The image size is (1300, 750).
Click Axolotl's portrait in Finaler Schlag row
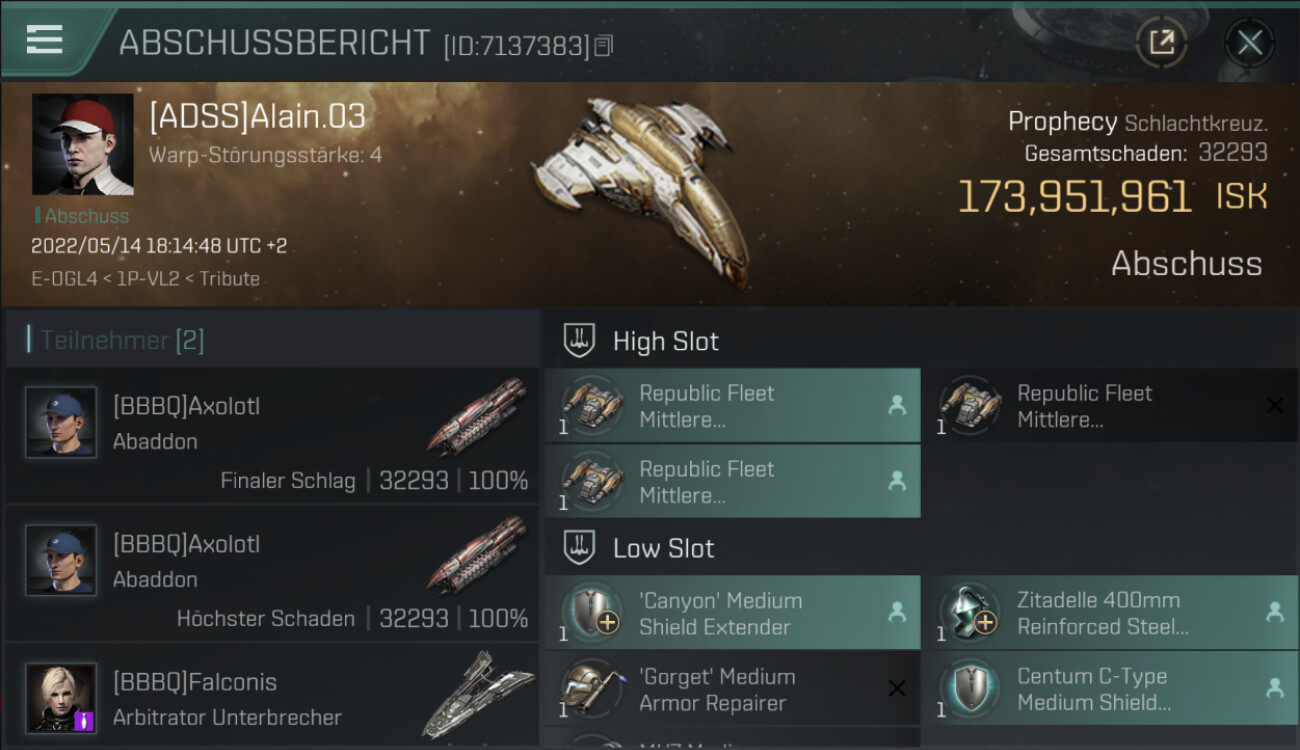[x=62, y=422]
